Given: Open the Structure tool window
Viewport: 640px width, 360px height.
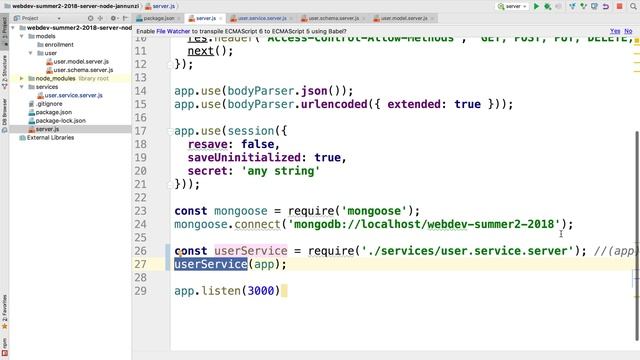Looking at the screenshot, I should pyautogui.click(x=4, y=72).
